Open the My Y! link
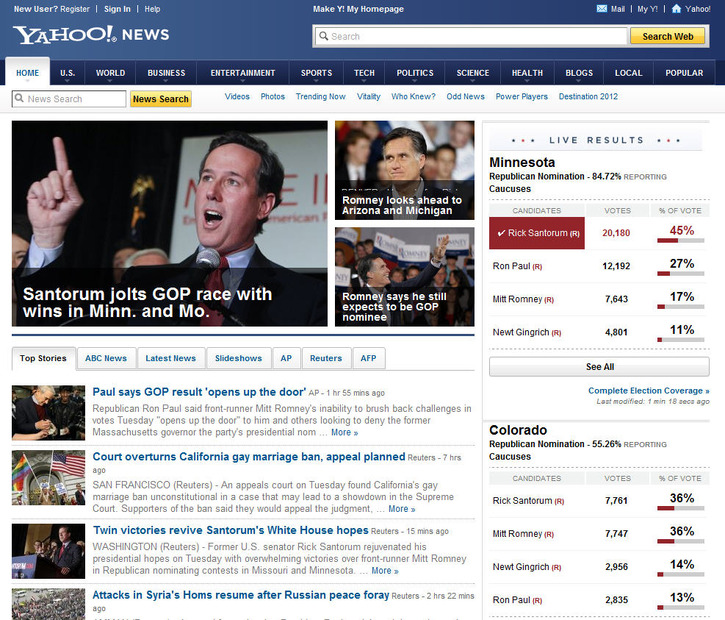725x620 pixels. pos(647,9)
